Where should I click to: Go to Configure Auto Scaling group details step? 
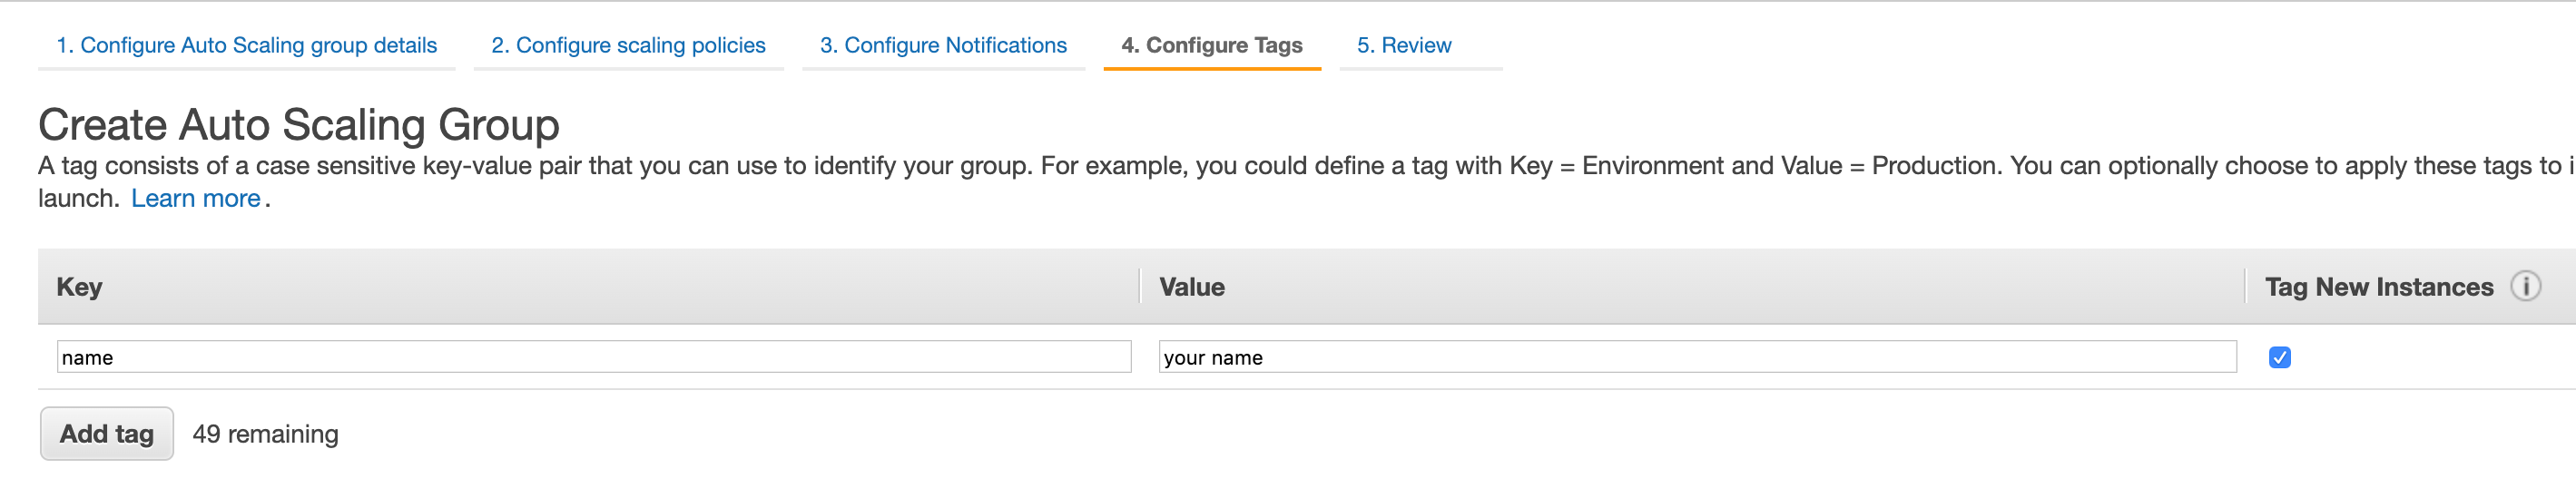(x=246, y=45)
